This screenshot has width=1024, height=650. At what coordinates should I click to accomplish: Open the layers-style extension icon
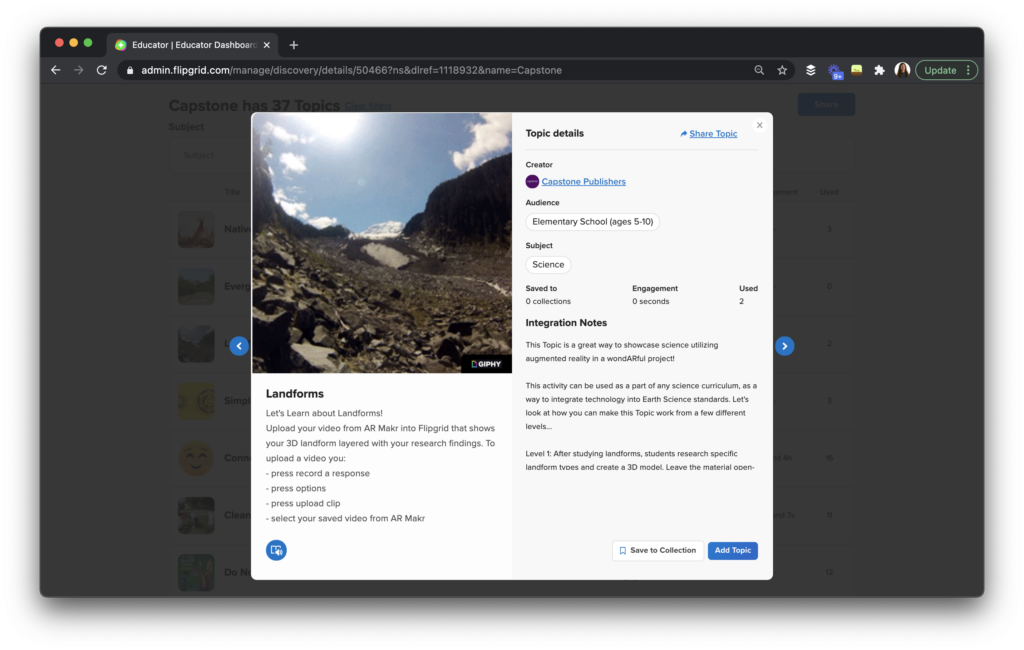810,70
